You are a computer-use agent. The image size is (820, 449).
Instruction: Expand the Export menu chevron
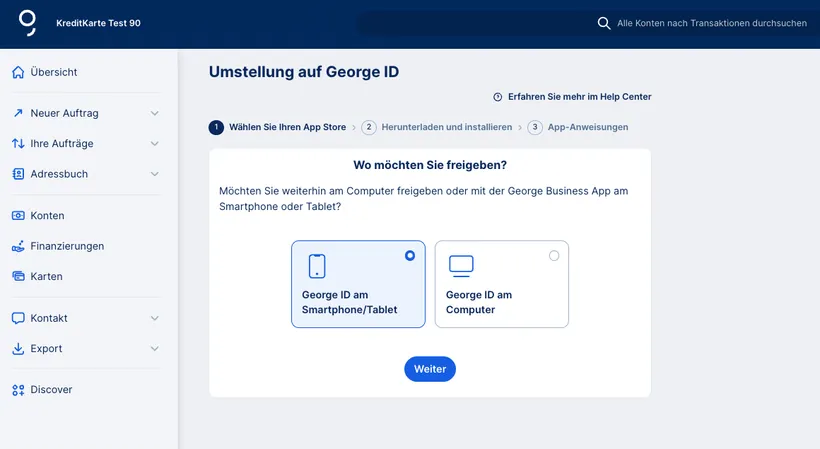pyautogui.click(x=155, y=349)
